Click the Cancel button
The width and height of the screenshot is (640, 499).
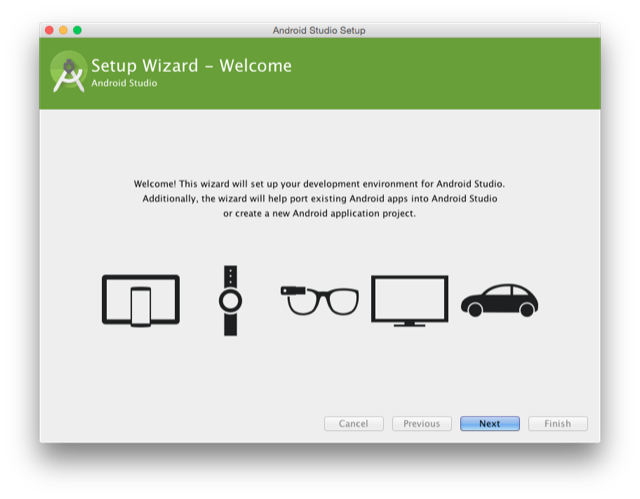tap(354, 424)
